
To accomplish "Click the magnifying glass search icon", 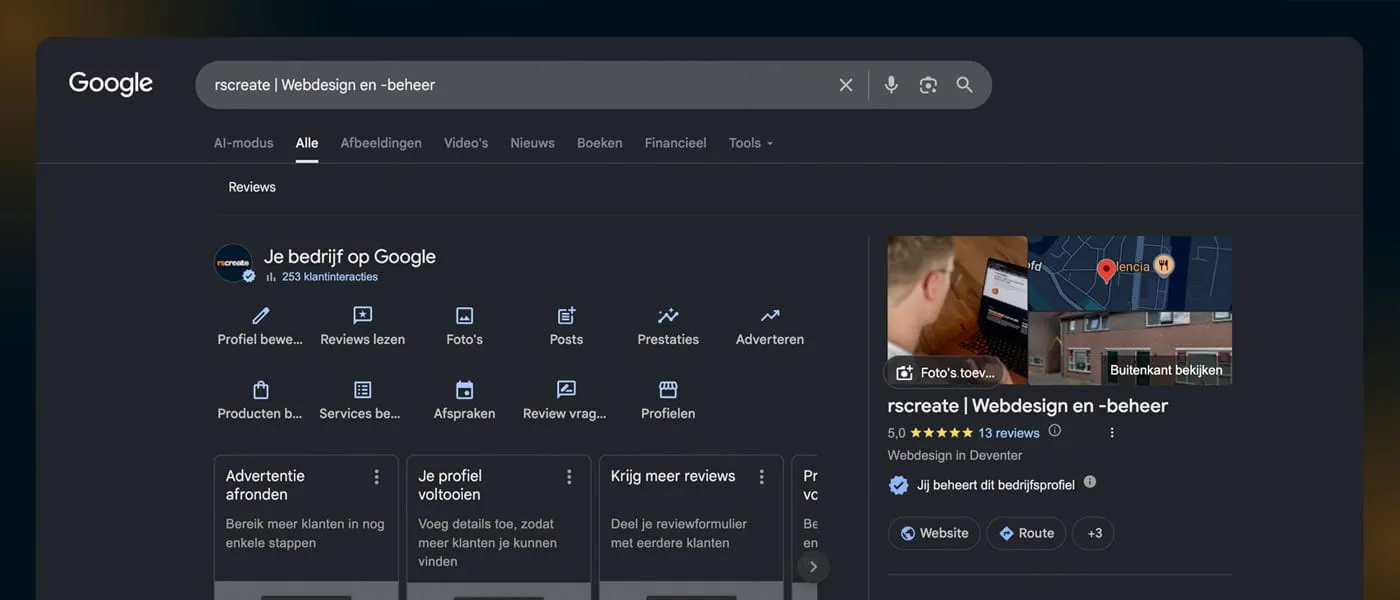I will 964,85.
